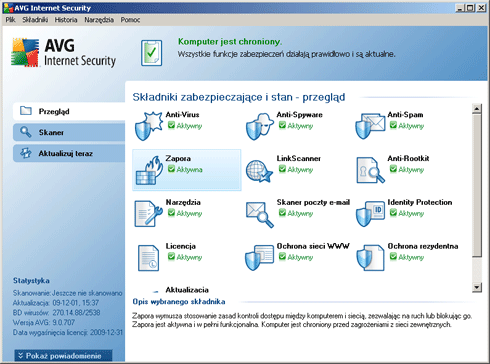The height and width of the screenshot is (364, 490).
Task: Click the components list scrollbar thumb
Action: (477, 186)
